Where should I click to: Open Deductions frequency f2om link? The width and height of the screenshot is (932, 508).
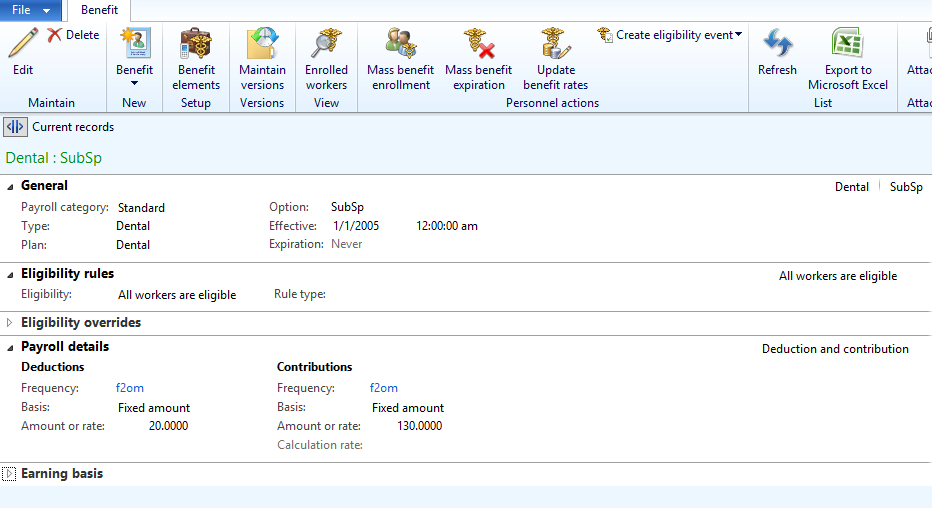[130, 388]
